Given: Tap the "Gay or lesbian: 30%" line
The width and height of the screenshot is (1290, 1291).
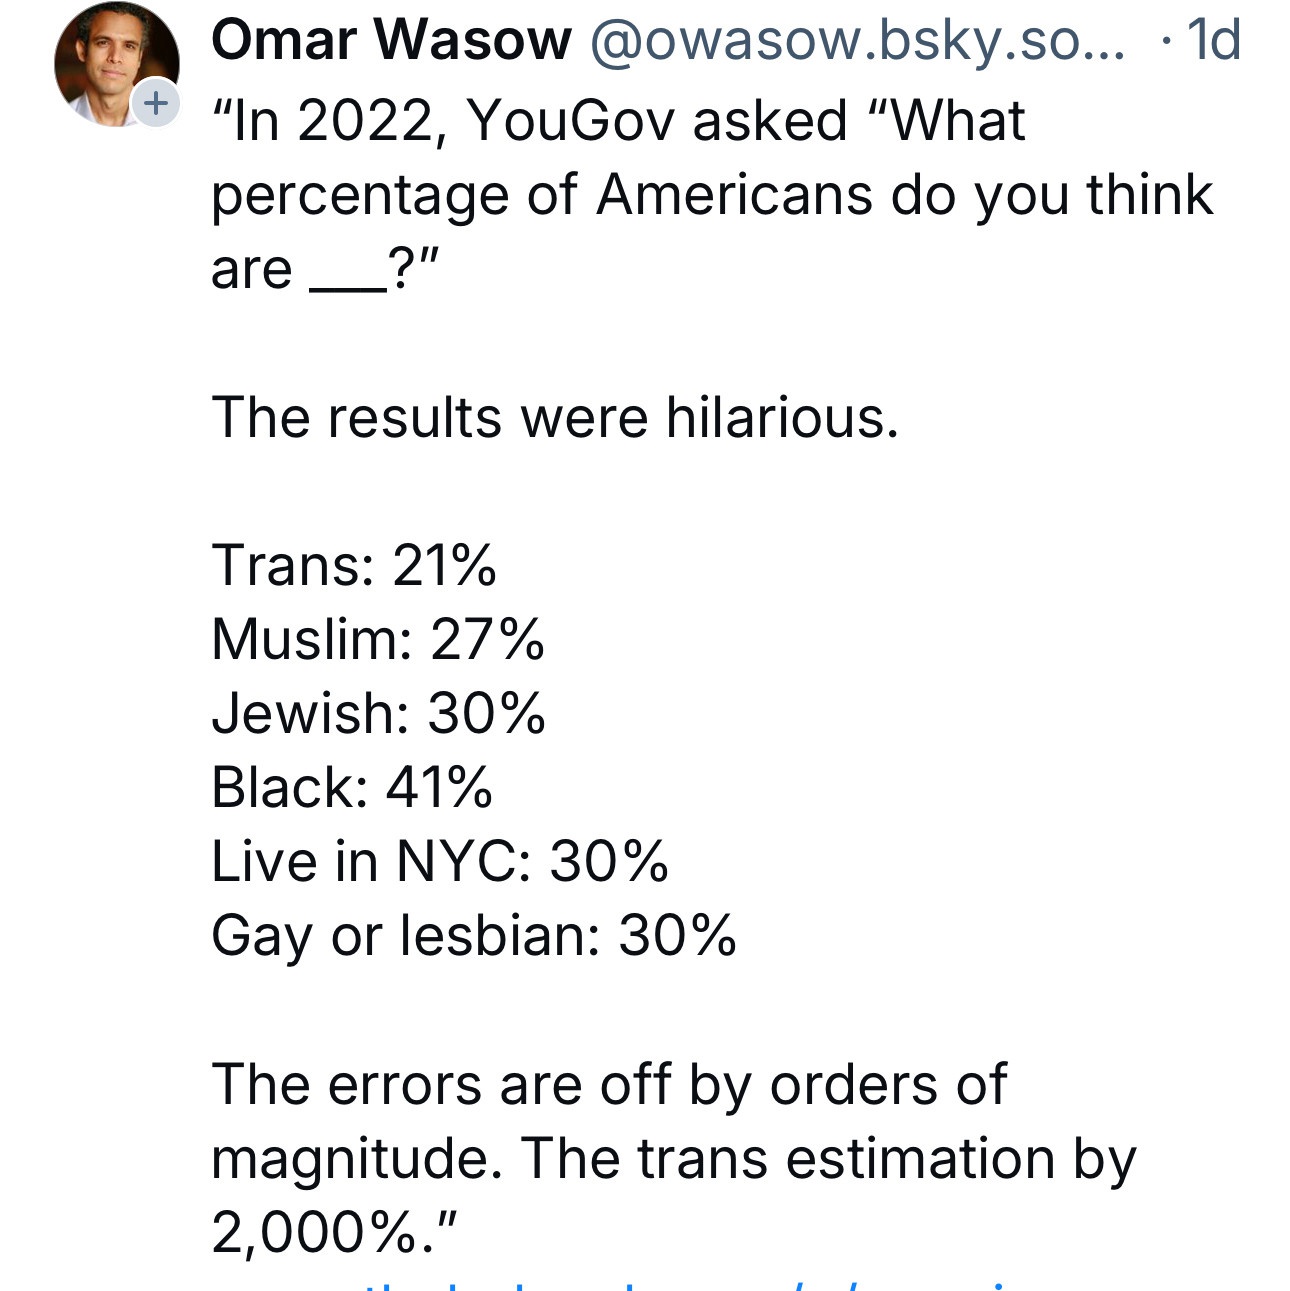Looking at the screenshot, I should pos(474,935).
